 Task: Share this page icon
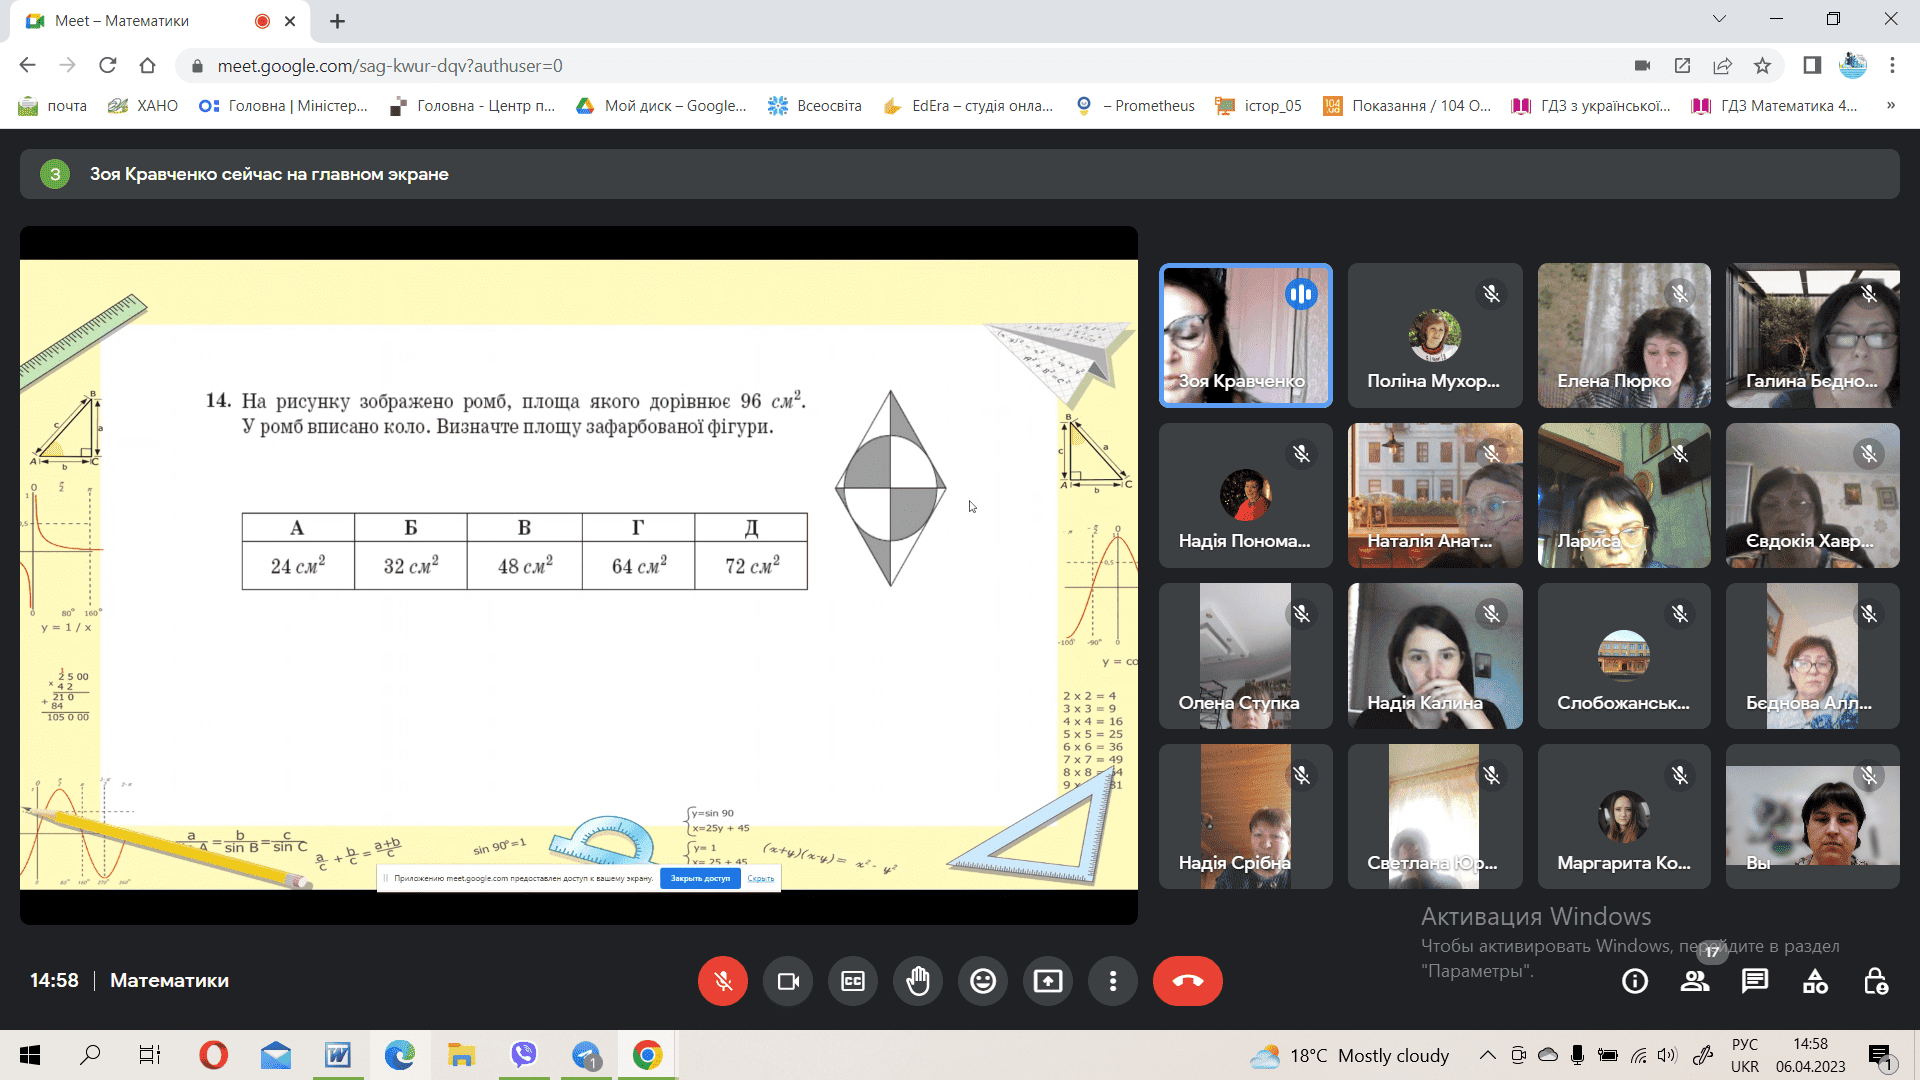click(x=1722, y=65)
